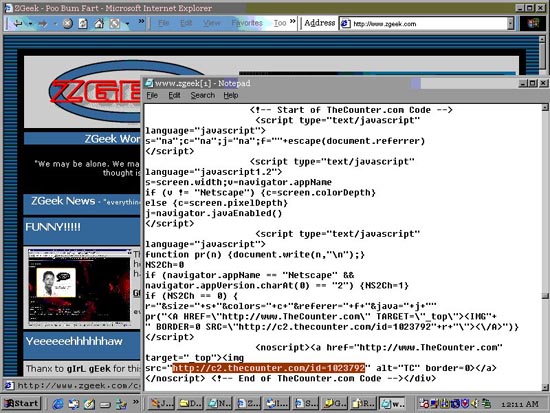Click the volume speaker icon in system tray
The width and height of the screenshot is (550, 413).
[475, 404]
